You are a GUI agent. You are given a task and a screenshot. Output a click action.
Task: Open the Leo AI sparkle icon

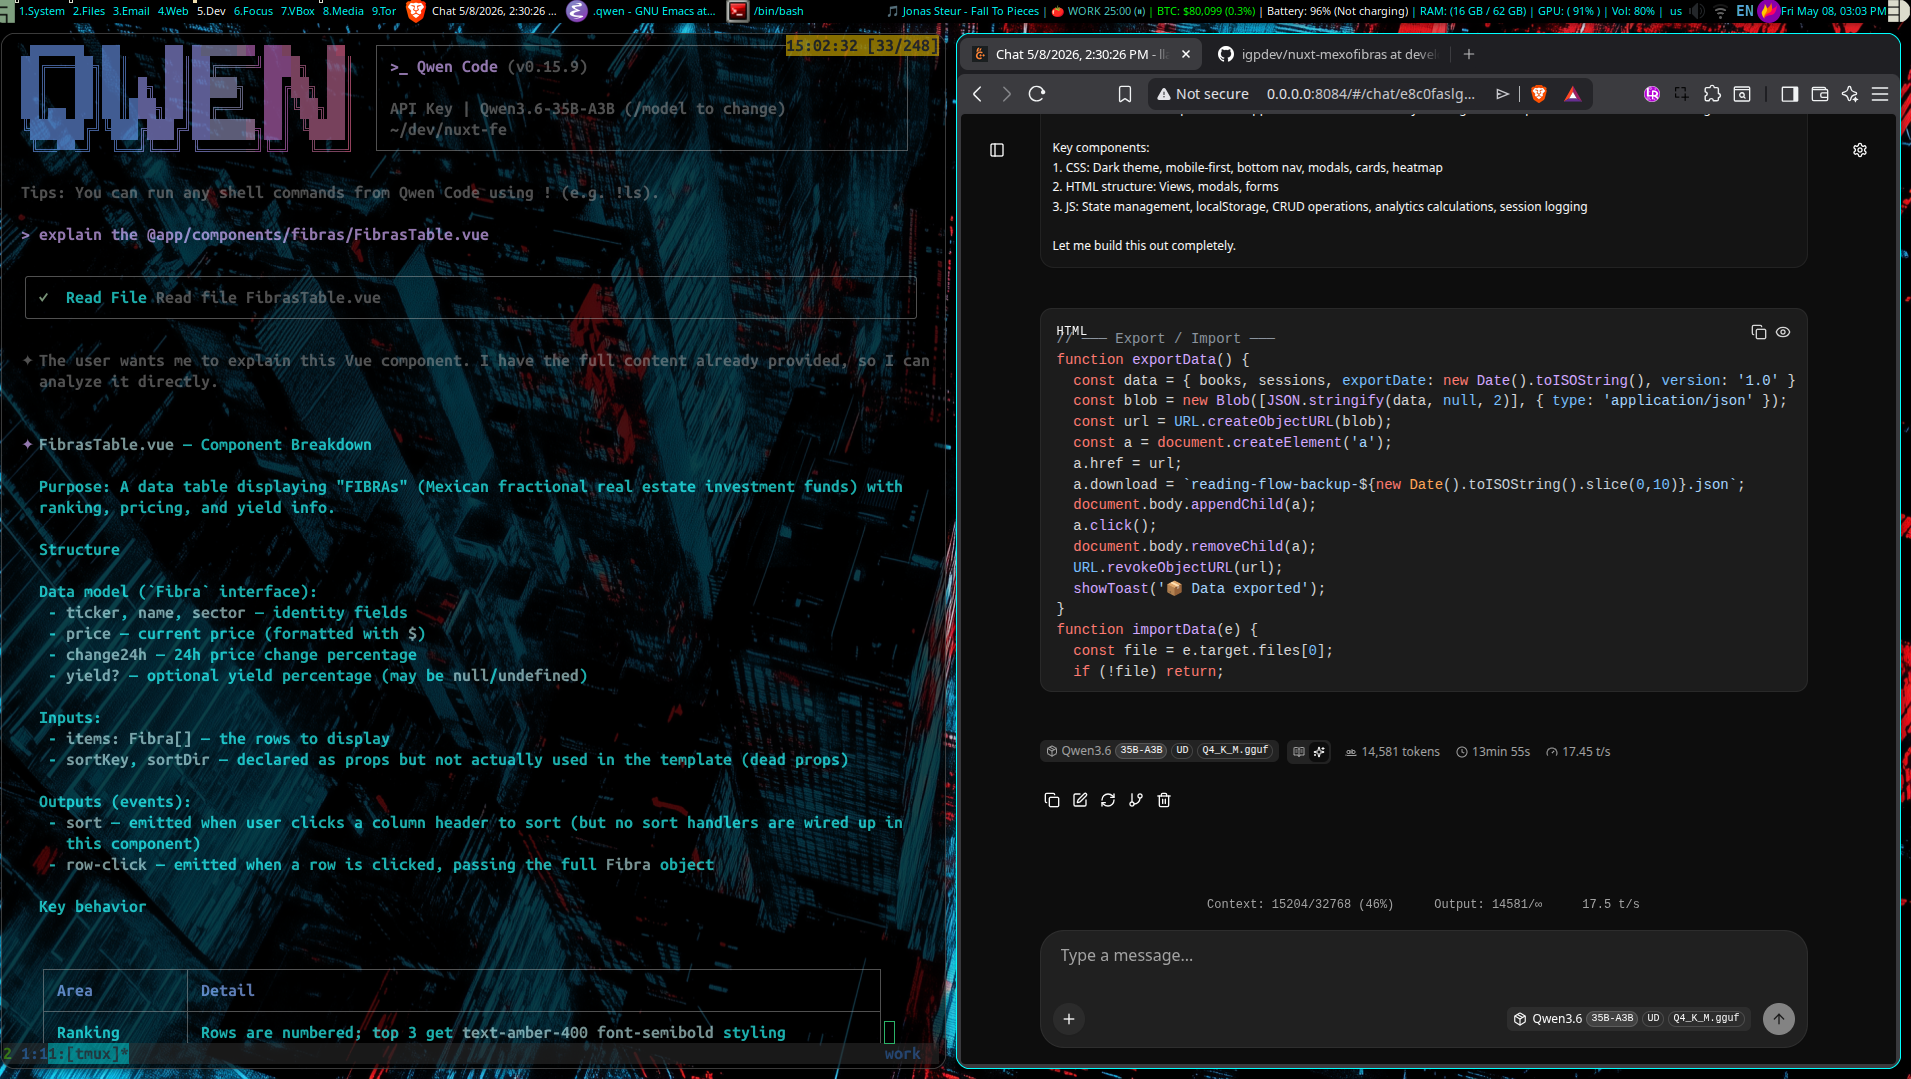pyautogui.click(x=1850, y=94)
